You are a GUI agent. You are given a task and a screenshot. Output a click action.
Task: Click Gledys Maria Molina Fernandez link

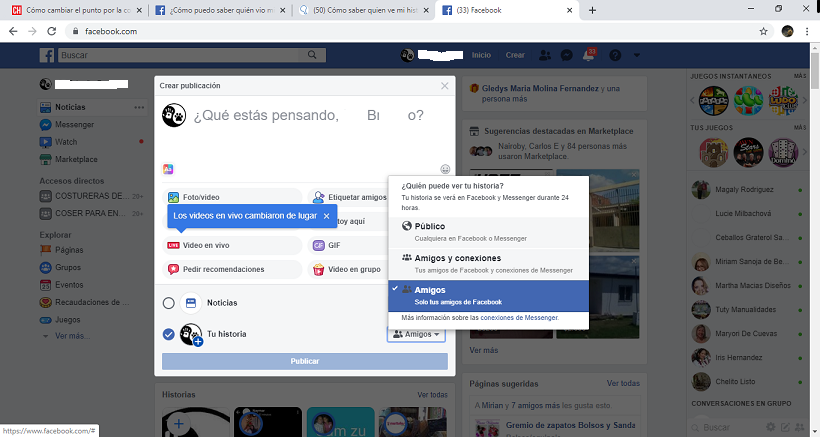pos(540,88)
